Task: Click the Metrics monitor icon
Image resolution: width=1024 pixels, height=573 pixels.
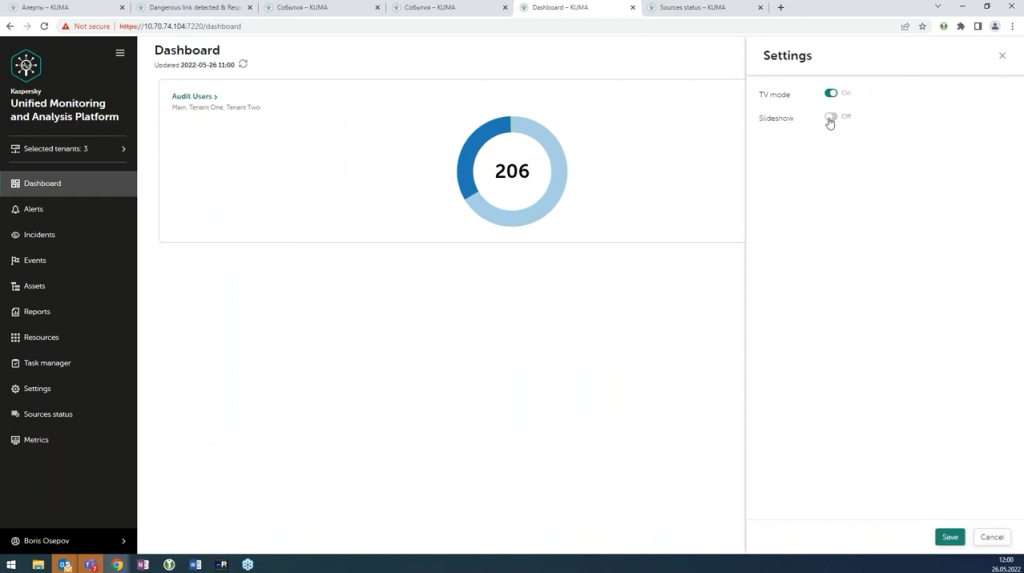Action: [15, 440]
